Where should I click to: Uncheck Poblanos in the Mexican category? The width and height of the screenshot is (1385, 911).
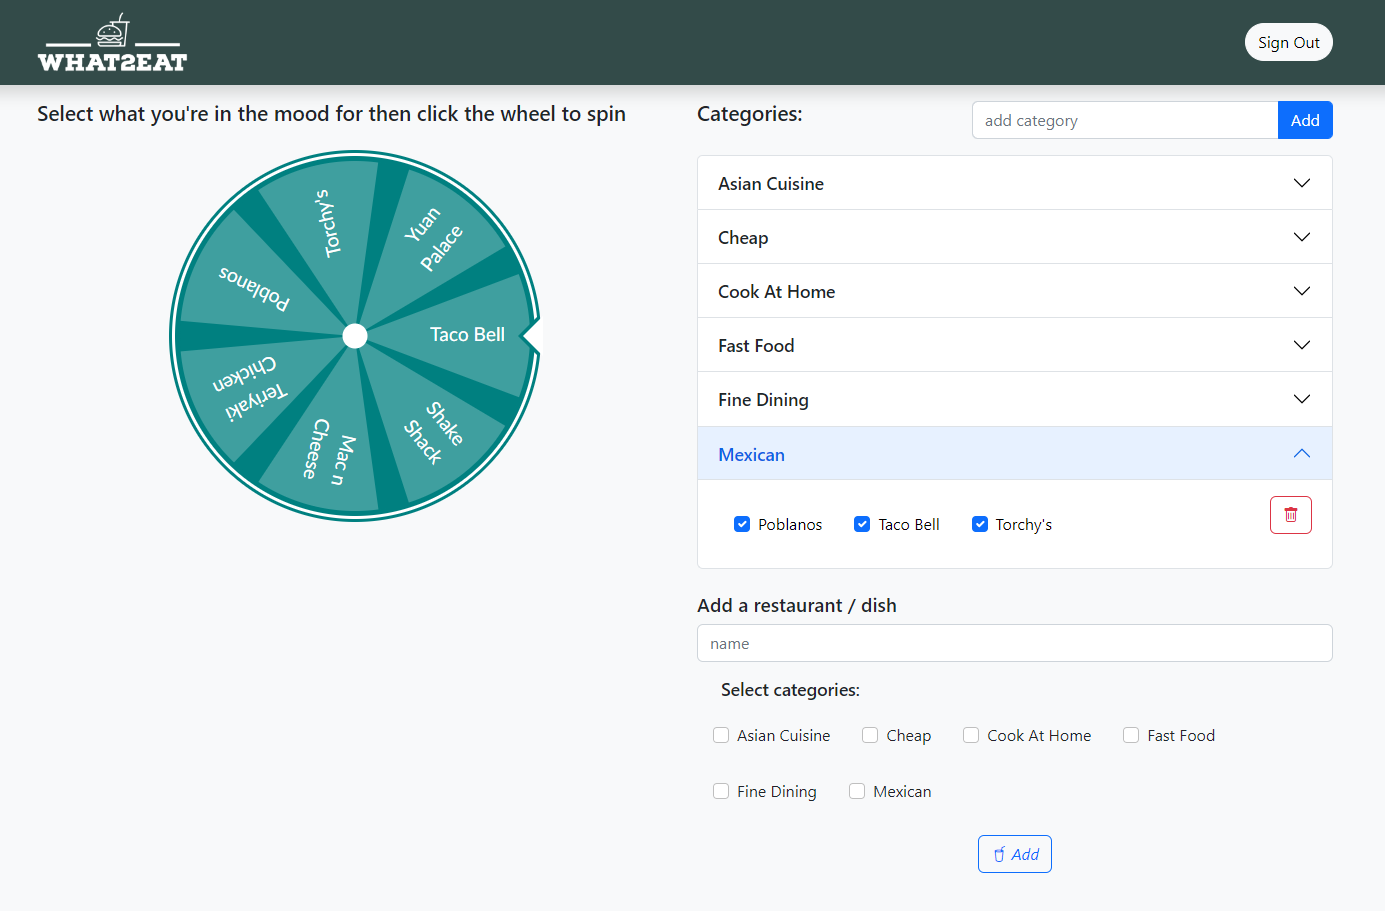(x=742, y=523)
